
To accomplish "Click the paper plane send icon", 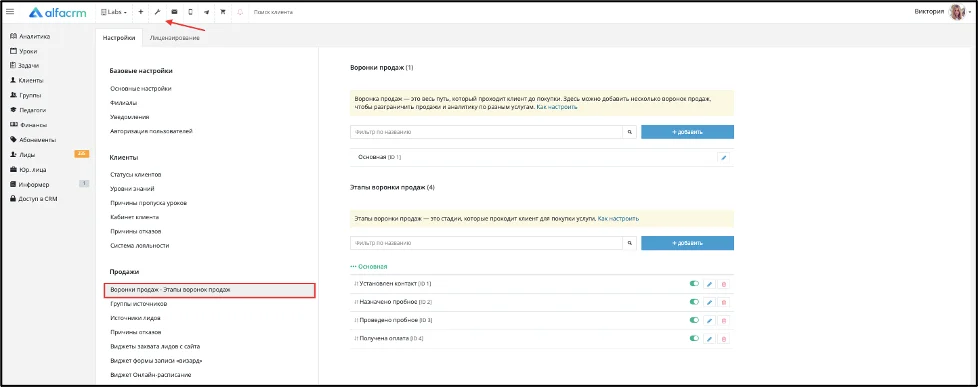I will (x=207, y=12).
